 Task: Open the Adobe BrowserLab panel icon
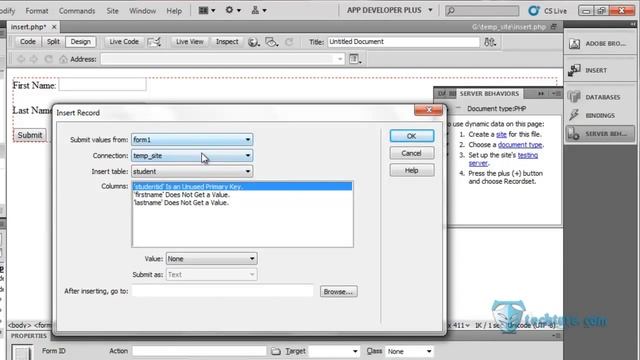click(575, 44)
